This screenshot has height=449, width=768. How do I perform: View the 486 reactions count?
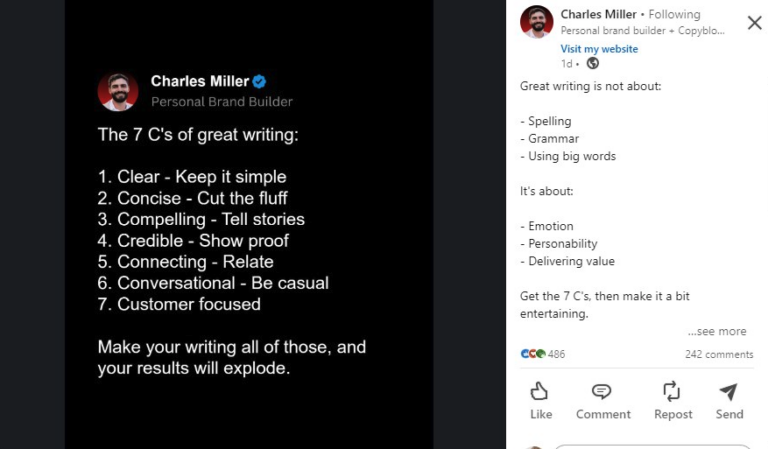click(557, 354)
